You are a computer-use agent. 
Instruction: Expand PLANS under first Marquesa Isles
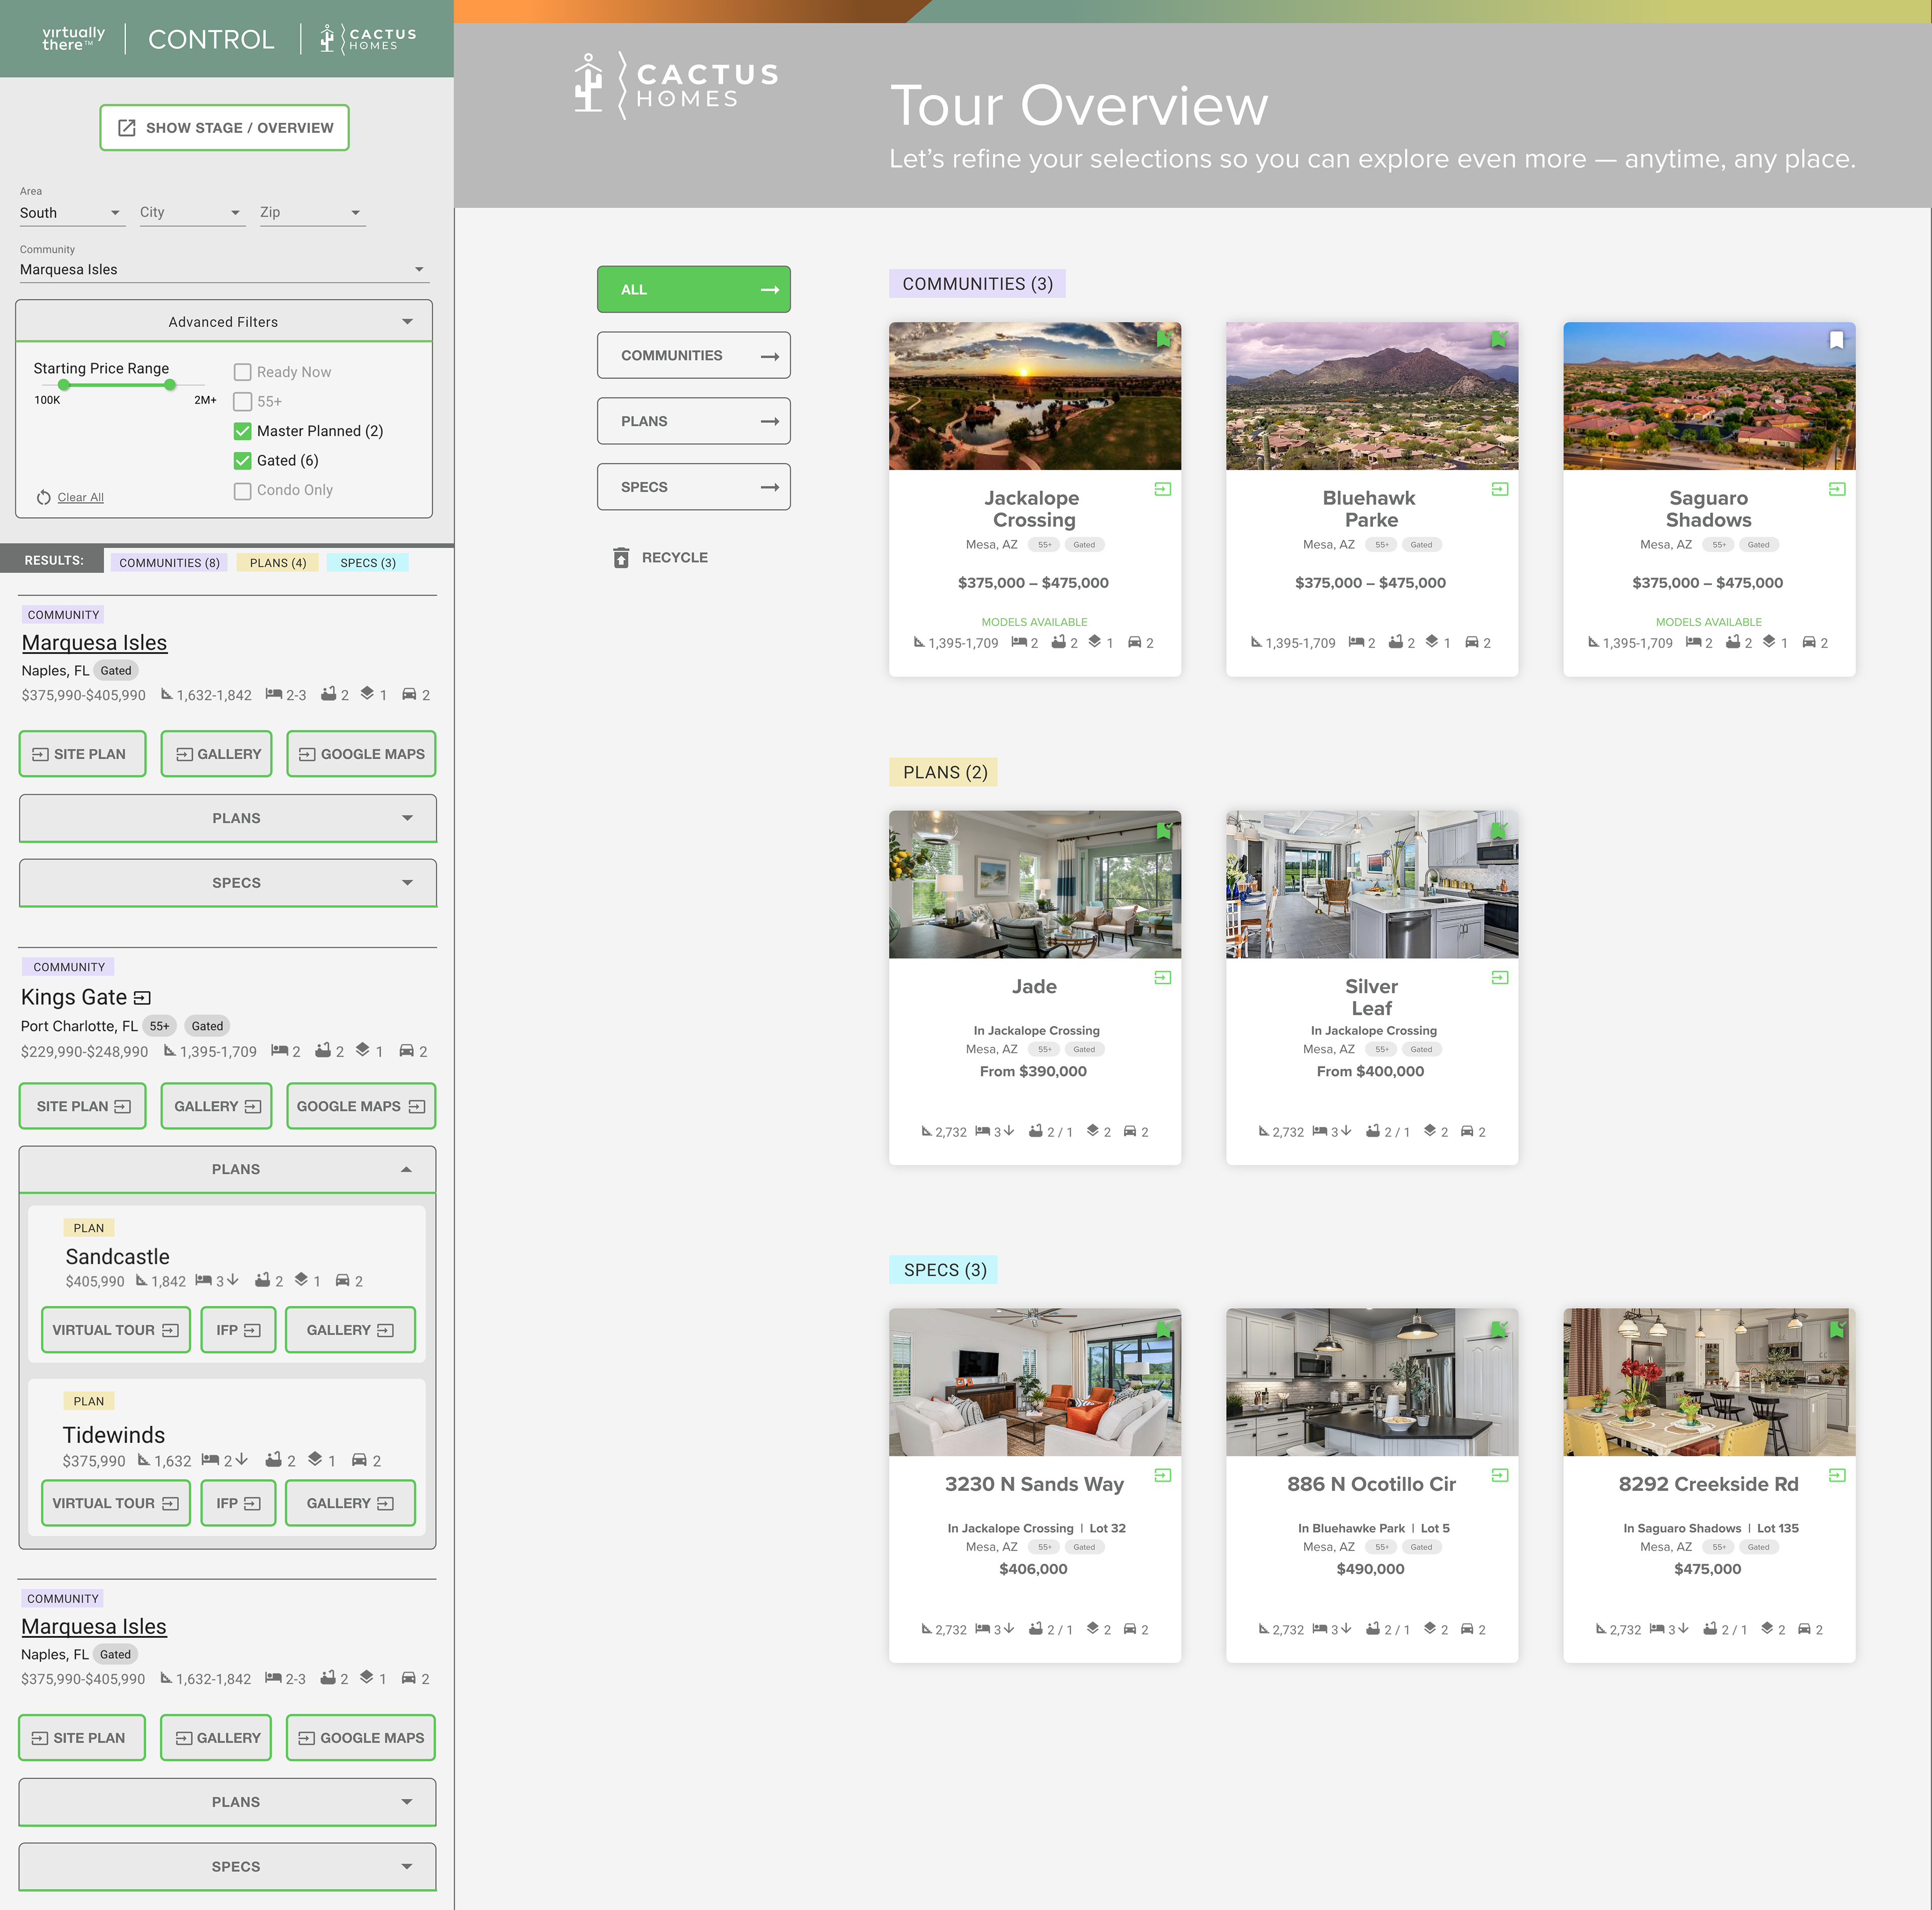228,818
